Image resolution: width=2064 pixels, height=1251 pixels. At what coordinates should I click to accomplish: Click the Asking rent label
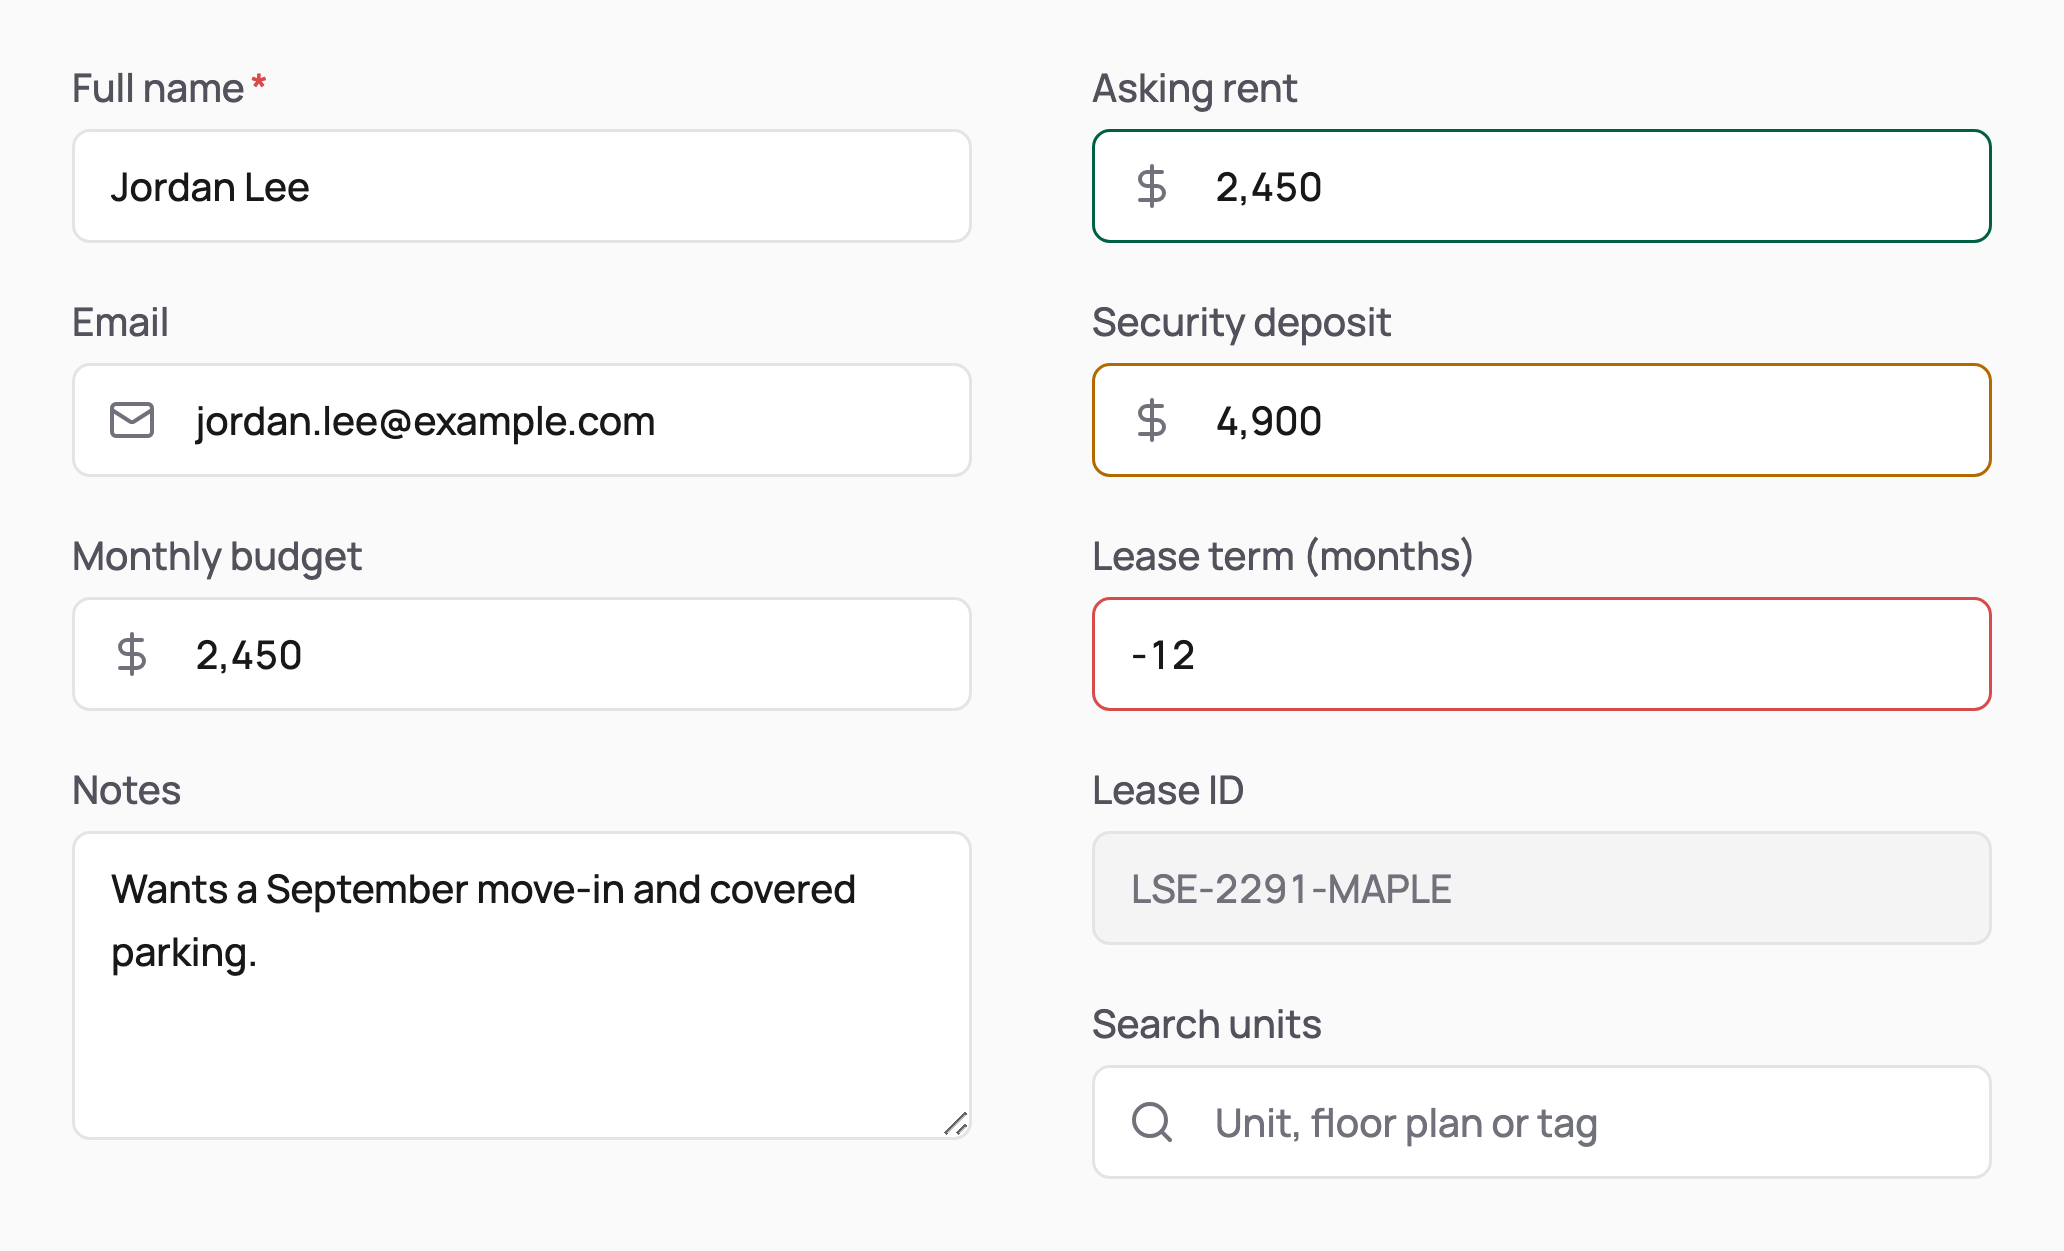[1194, 89]
